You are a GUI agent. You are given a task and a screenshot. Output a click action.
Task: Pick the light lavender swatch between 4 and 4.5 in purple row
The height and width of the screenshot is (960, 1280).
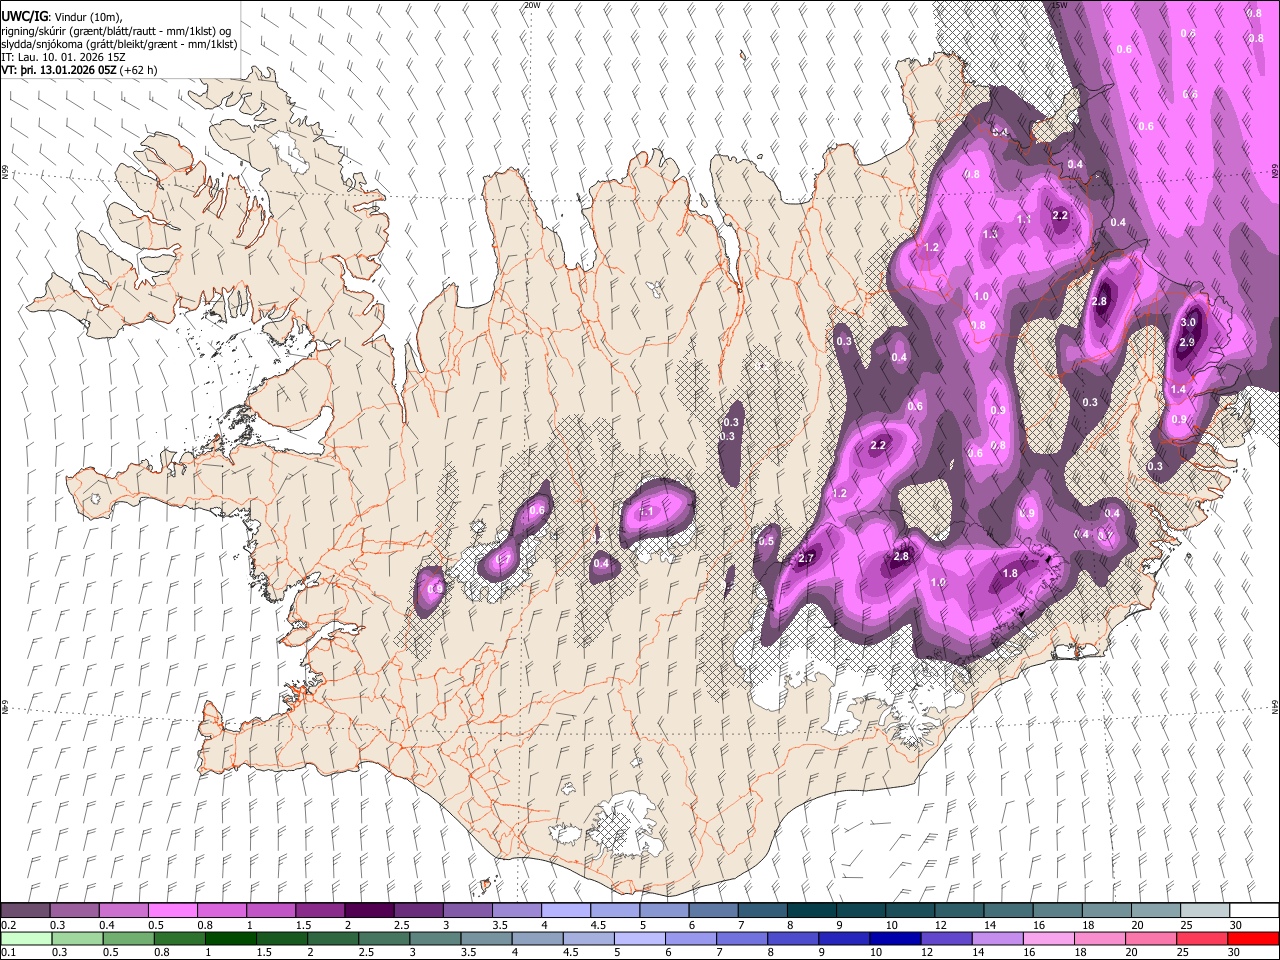[565, 910]
